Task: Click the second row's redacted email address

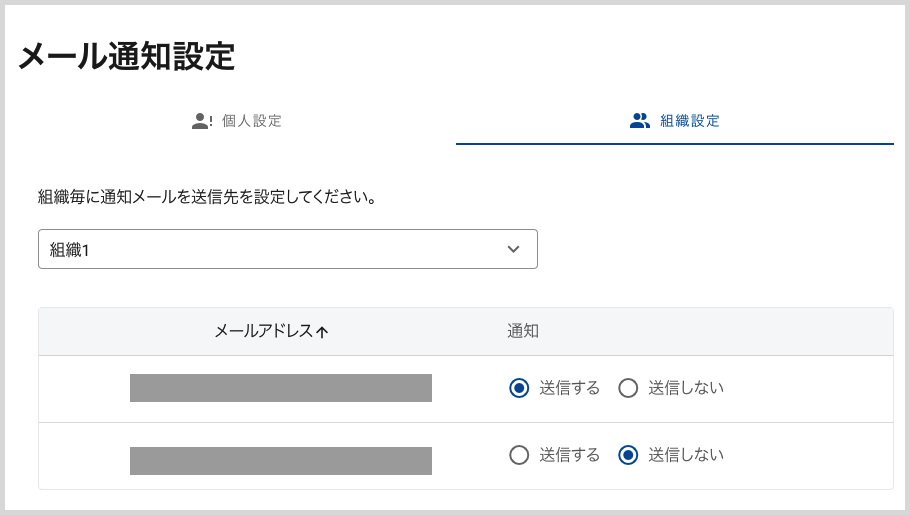Action: coord(280,460)
